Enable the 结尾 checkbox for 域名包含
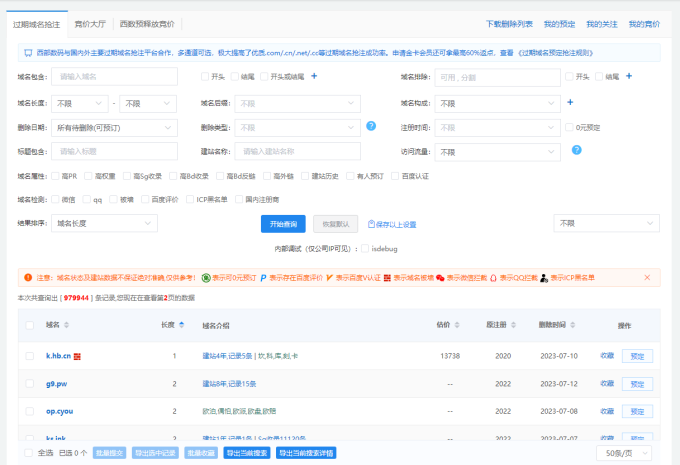The width and height of the screenshot is (680, 465). (x=235, y=77)
